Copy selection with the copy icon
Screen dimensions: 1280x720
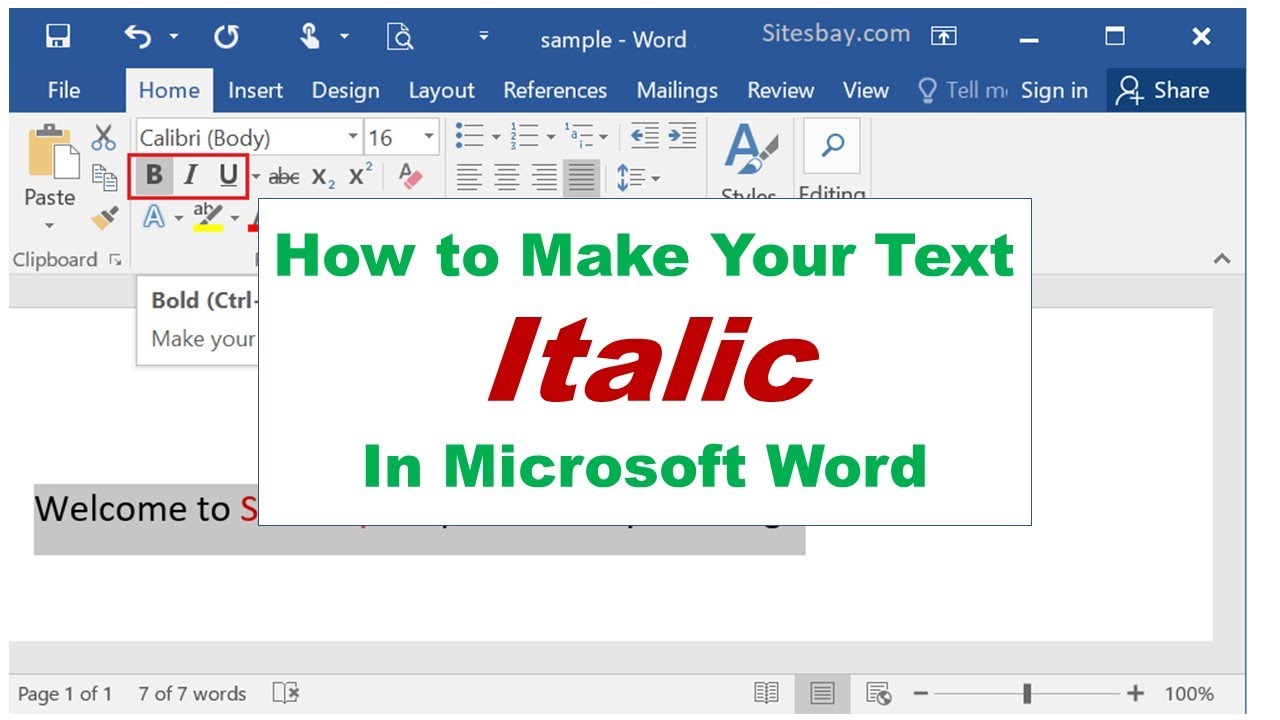tap(104, 177)
